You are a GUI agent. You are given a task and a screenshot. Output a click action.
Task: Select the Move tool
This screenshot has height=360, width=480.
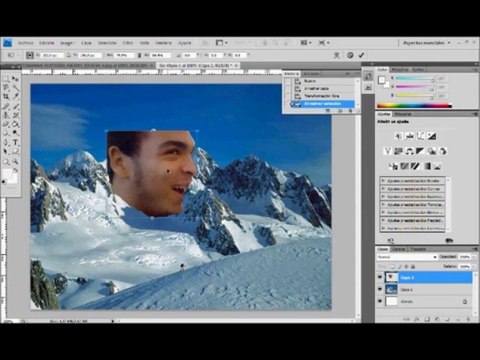coord(15,79)
